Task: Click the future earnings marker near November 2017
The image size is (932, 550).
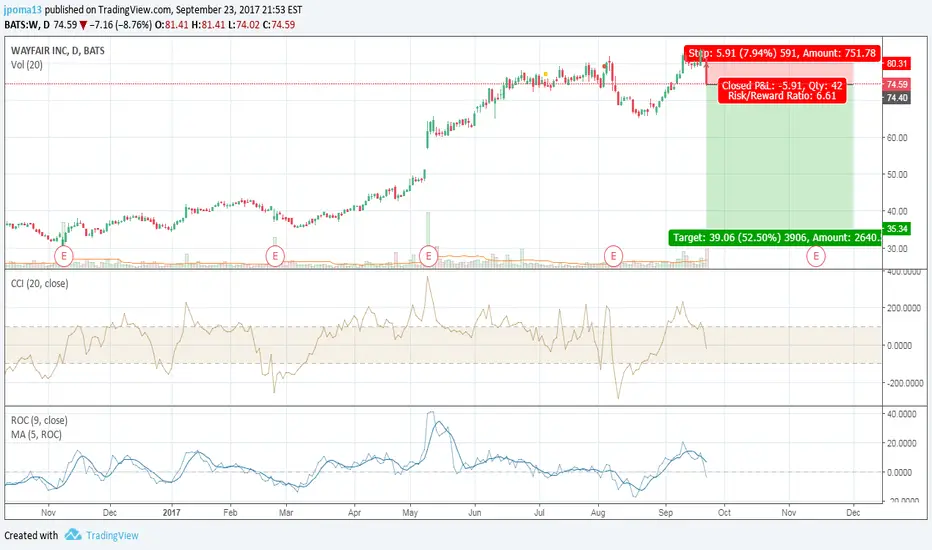Action: click(816, 256)
